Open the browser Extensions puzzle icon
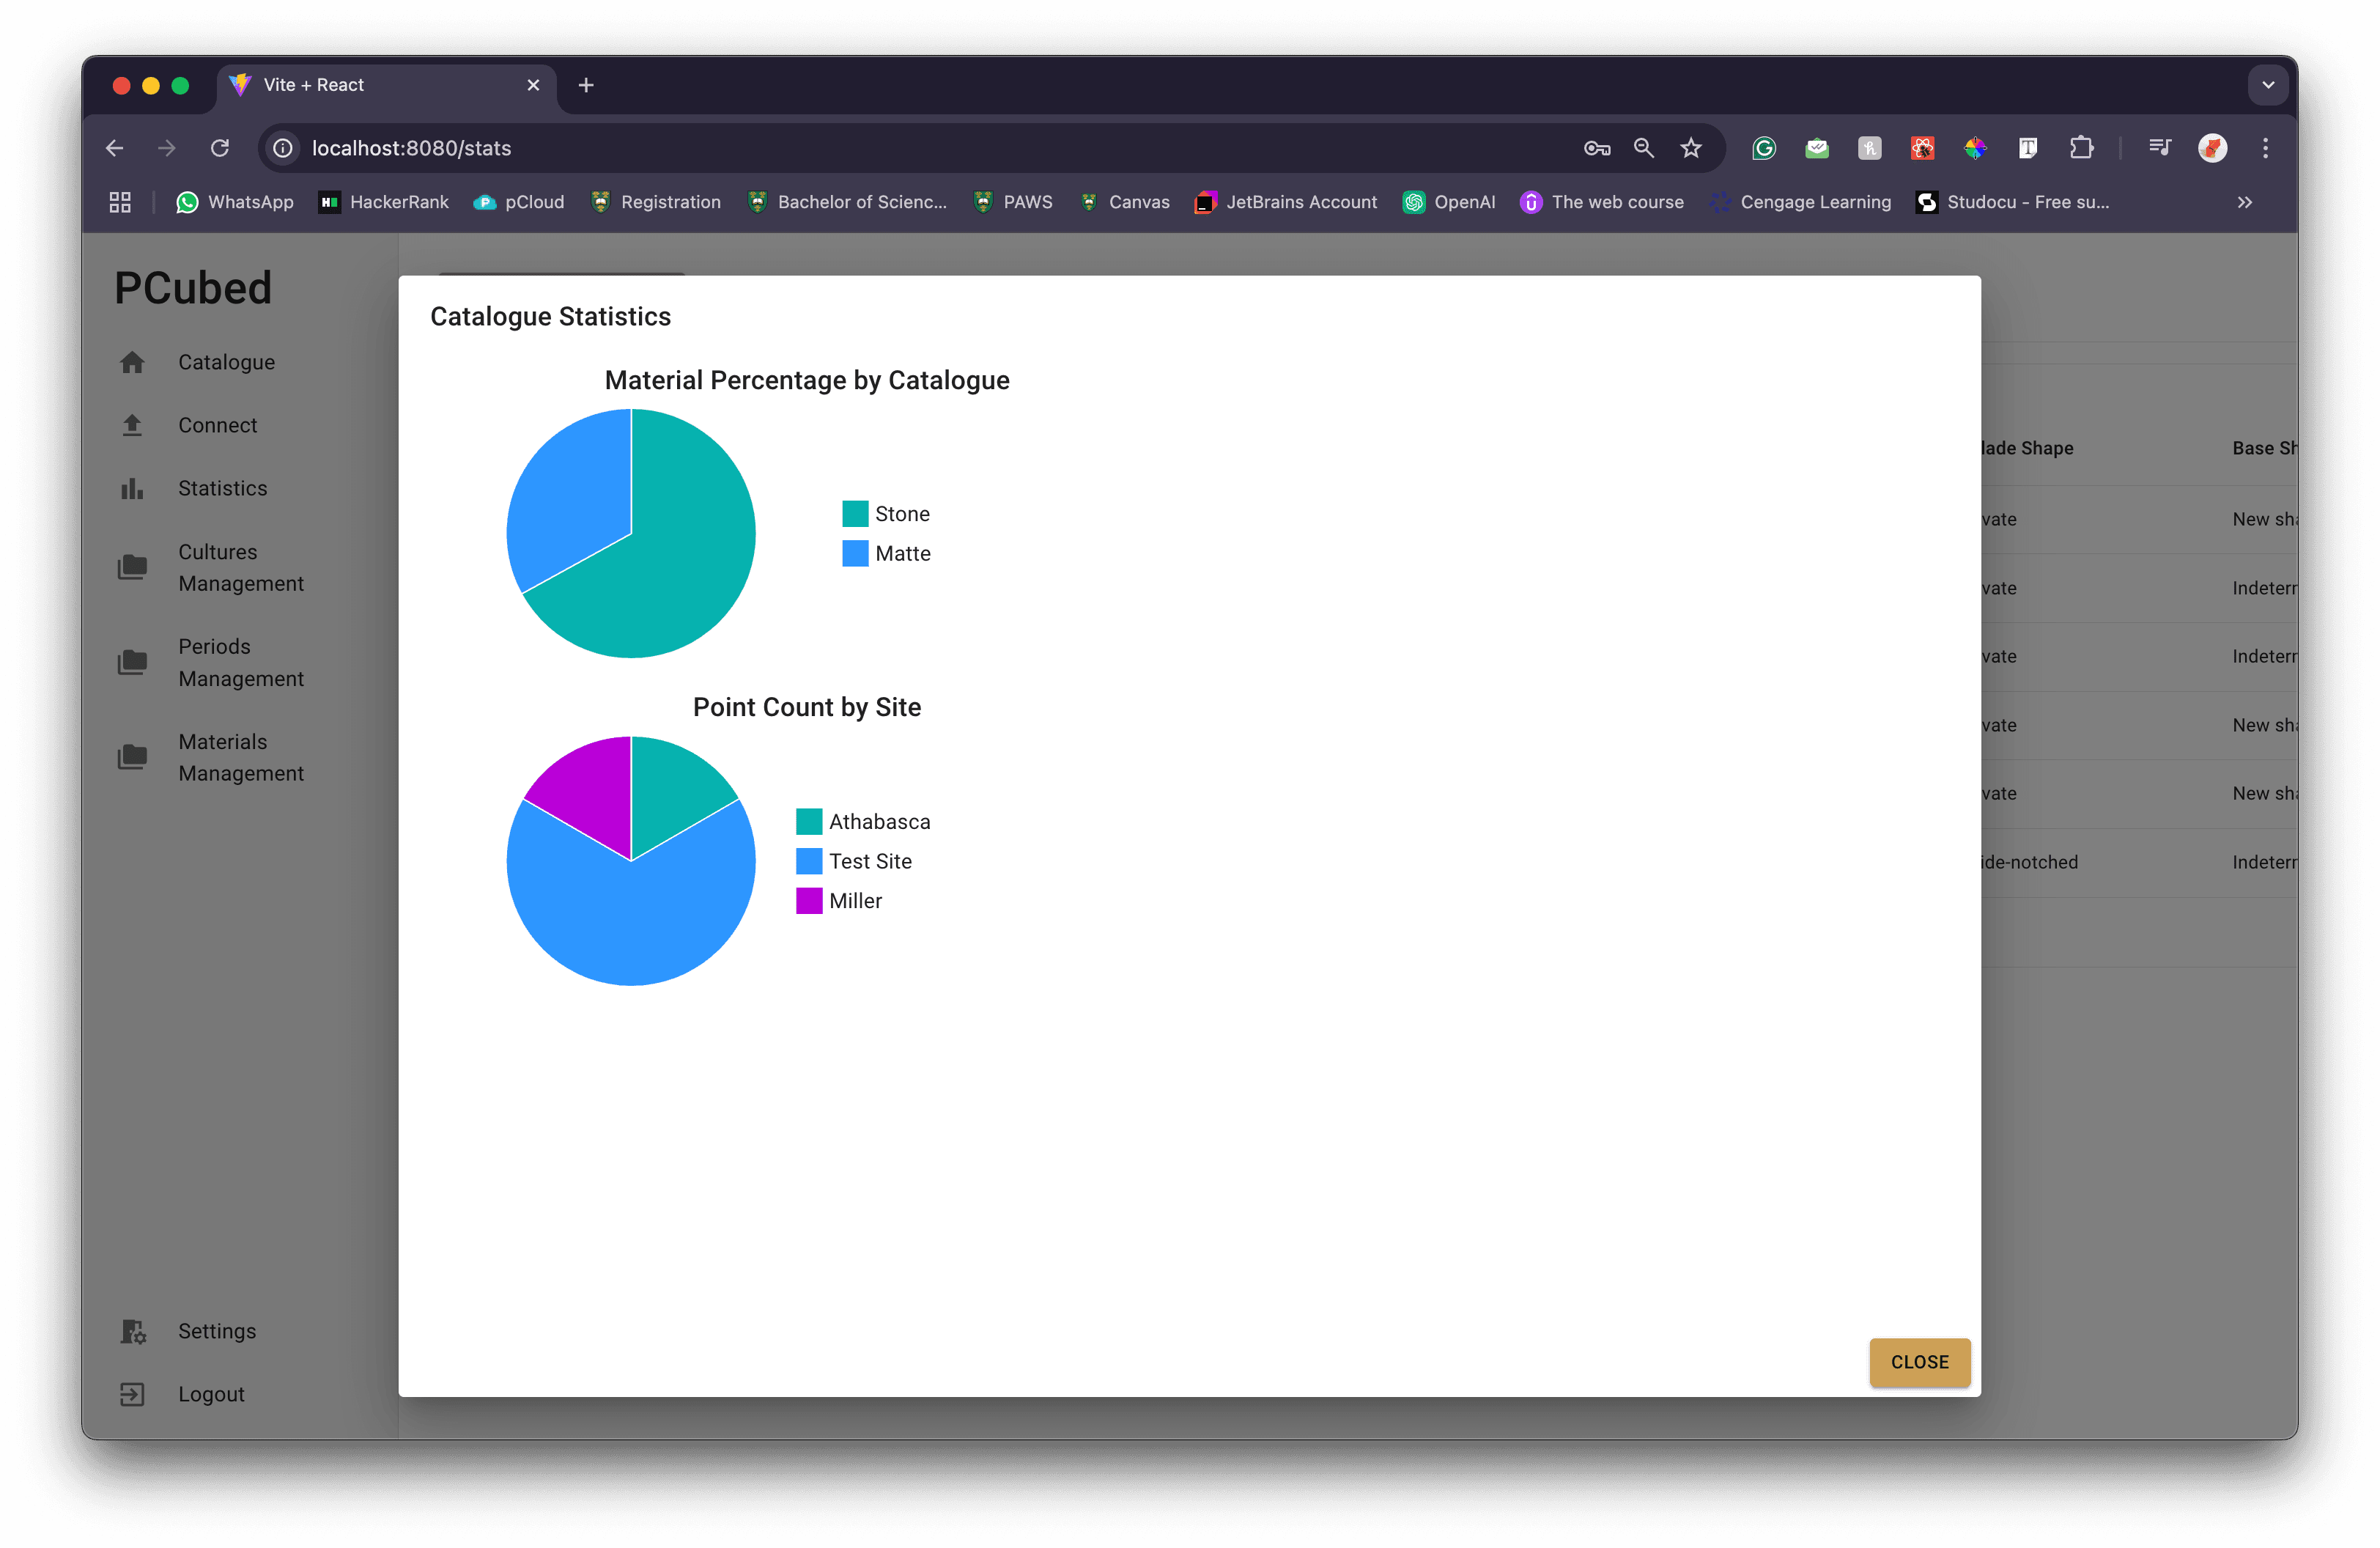Viewport: 2380px width, 1548px height. tap(2081, 148)
